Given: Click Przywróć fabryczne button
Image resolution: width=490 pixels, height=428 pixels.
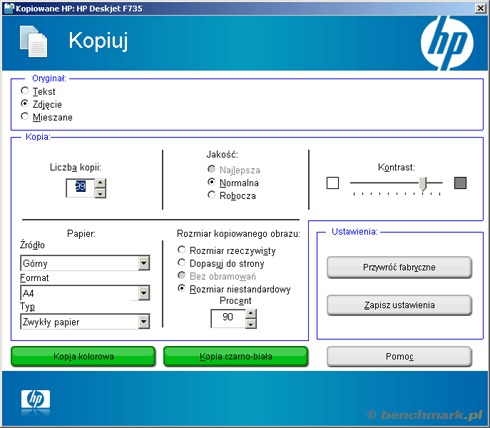Looking at the screenshot, I should point(399,267).
